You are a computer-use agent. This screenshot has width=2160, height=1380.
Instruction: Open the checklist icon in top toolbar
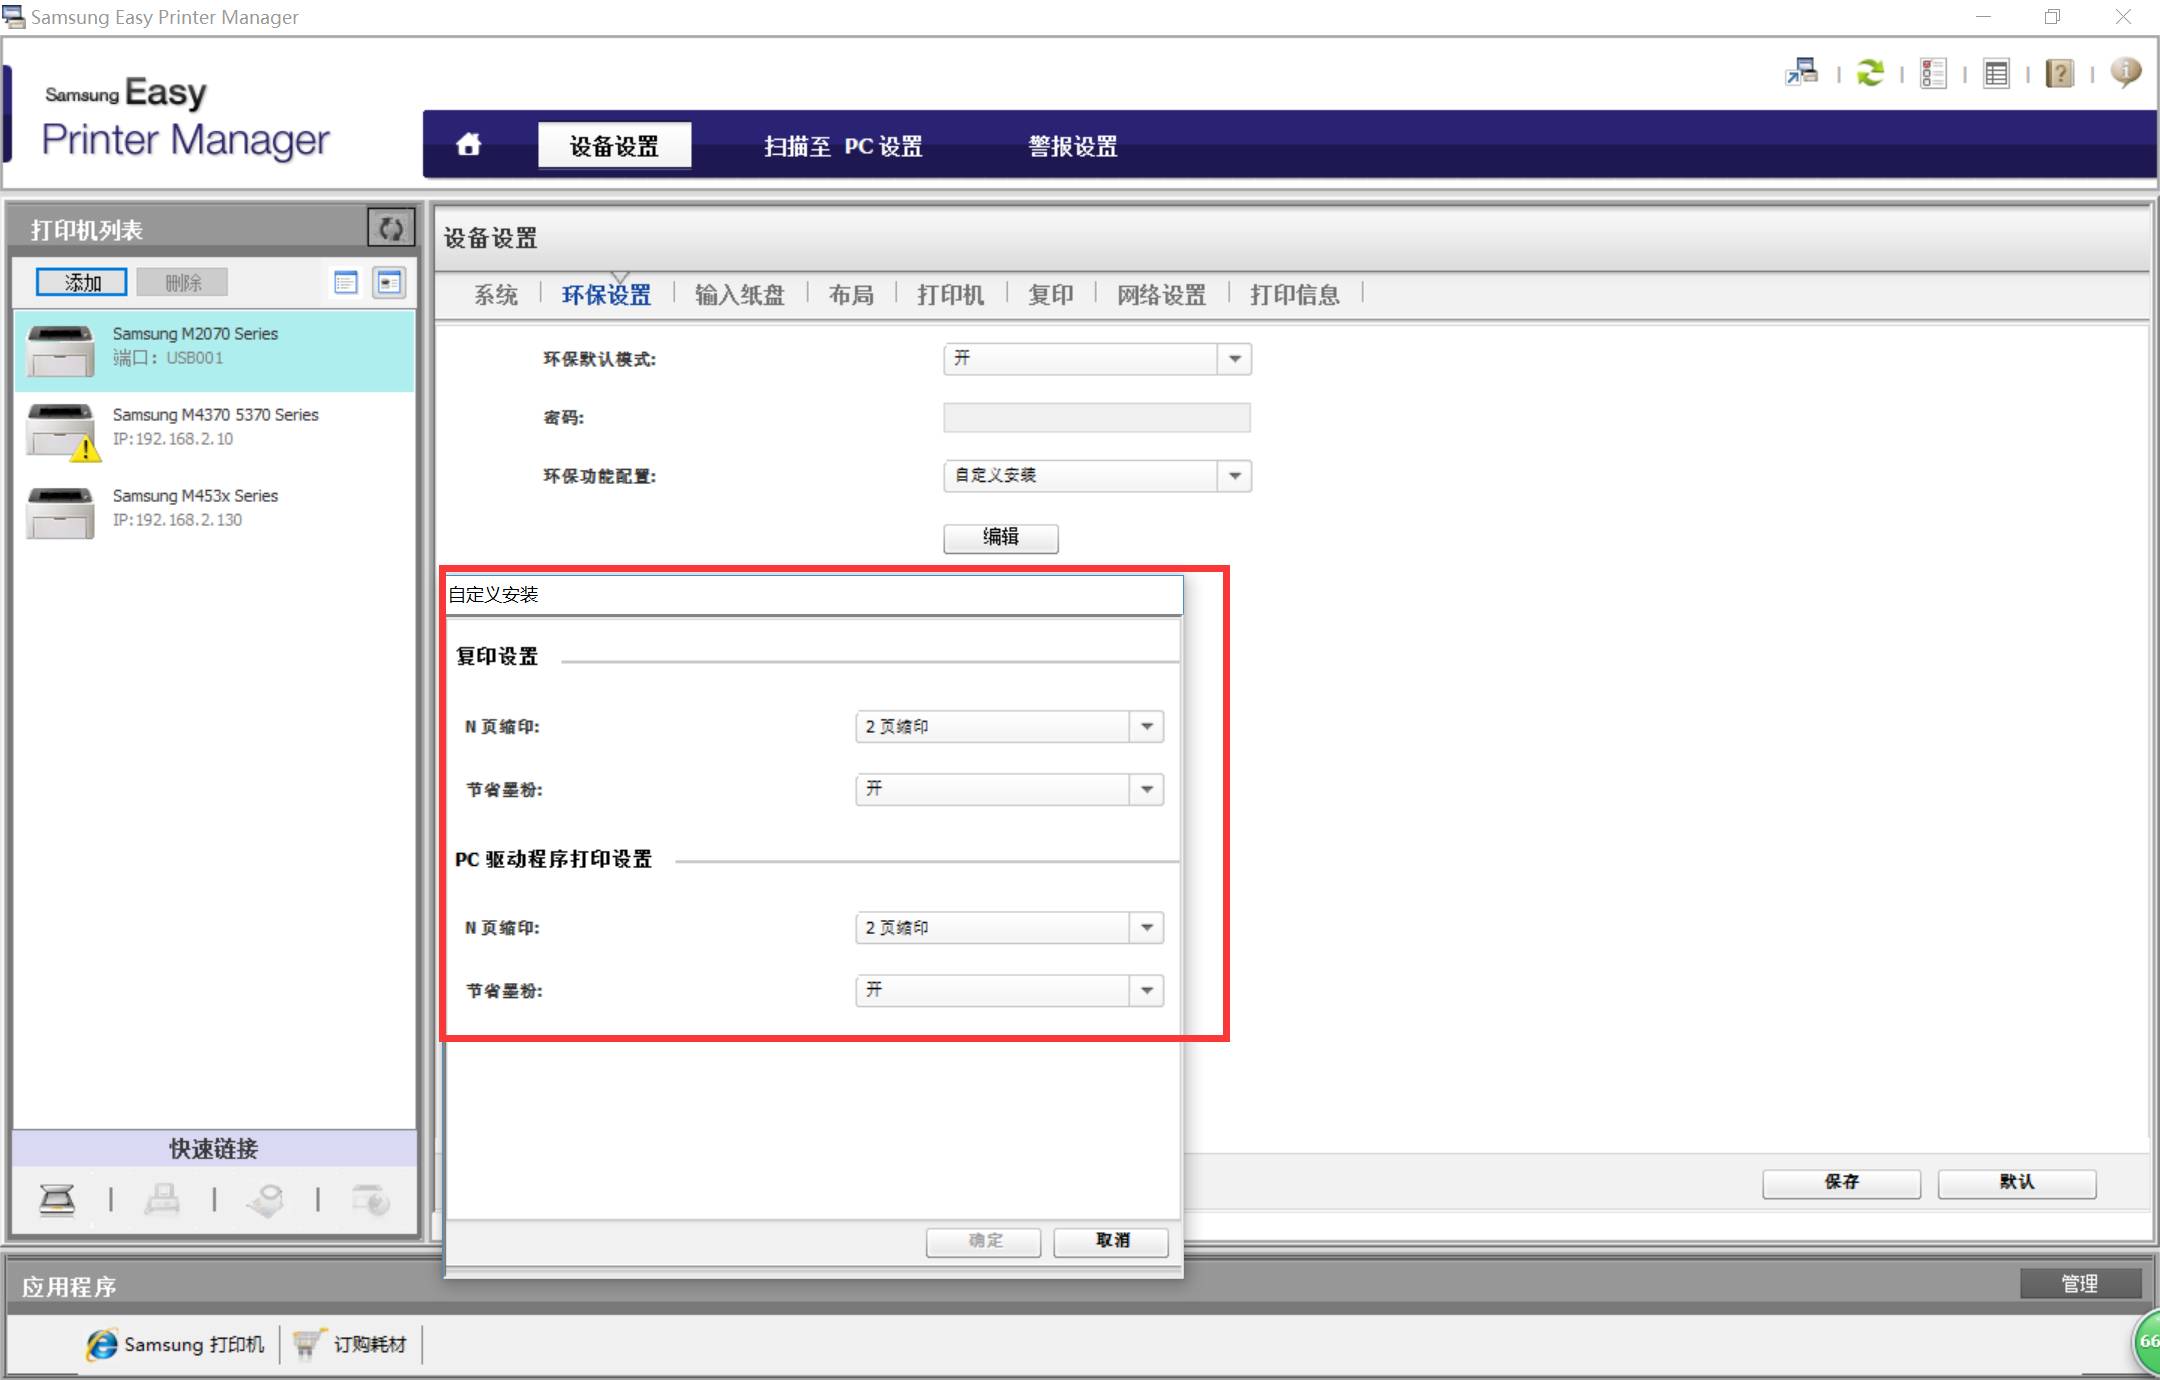pyautogui.click(x=1933, y=73)
